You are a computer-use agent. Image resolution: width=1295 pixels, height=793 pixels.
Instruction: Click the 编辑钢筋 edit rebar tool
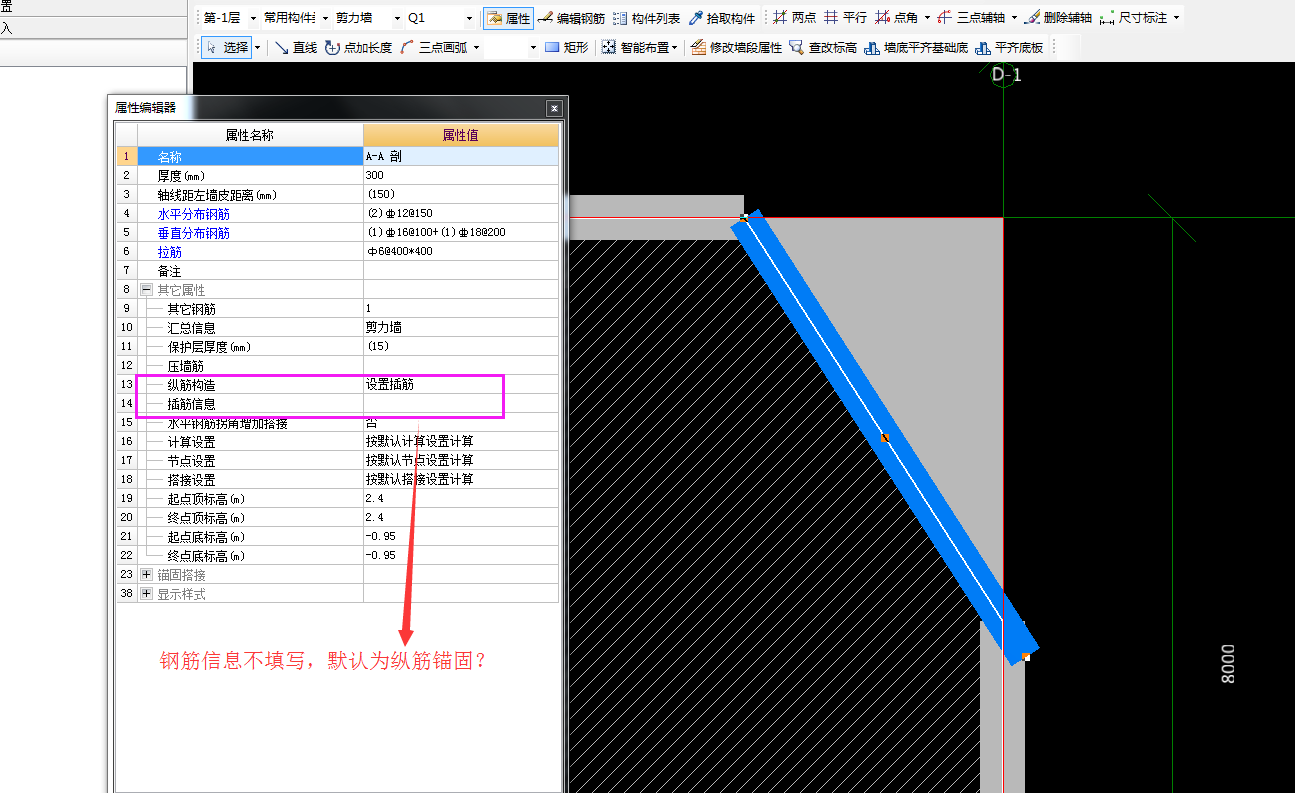(x=571, y=18)
